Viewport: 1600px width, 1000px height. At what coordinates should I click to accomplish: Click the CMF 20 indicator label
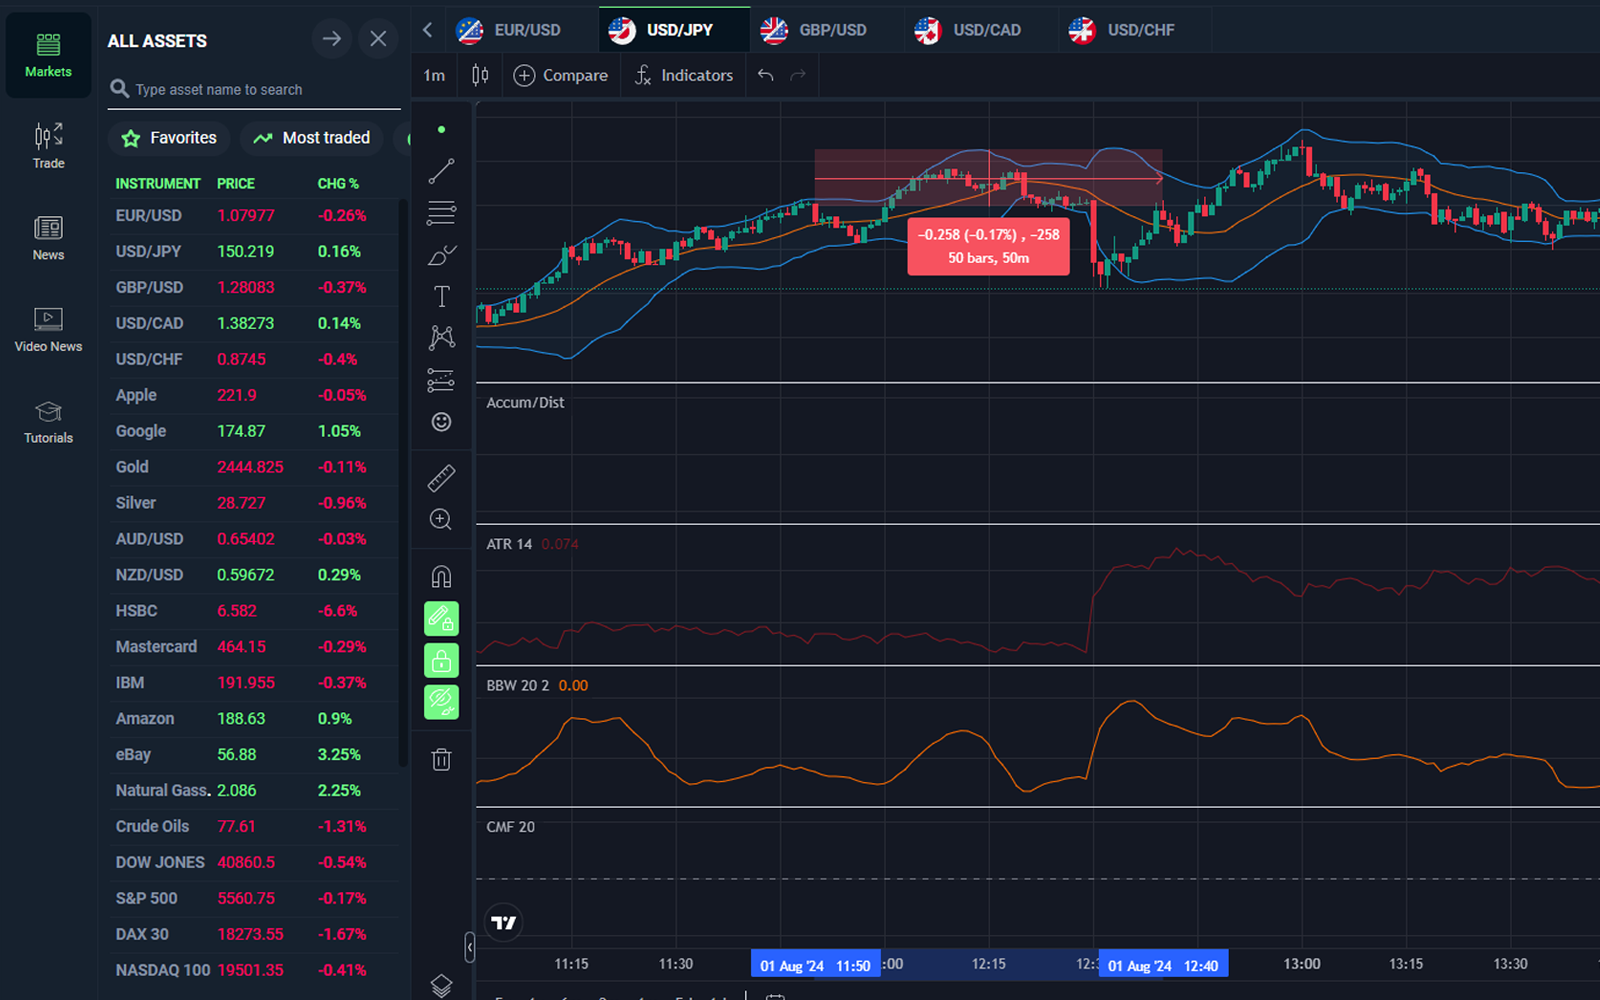pyautogui.click(x=510, y=827)
